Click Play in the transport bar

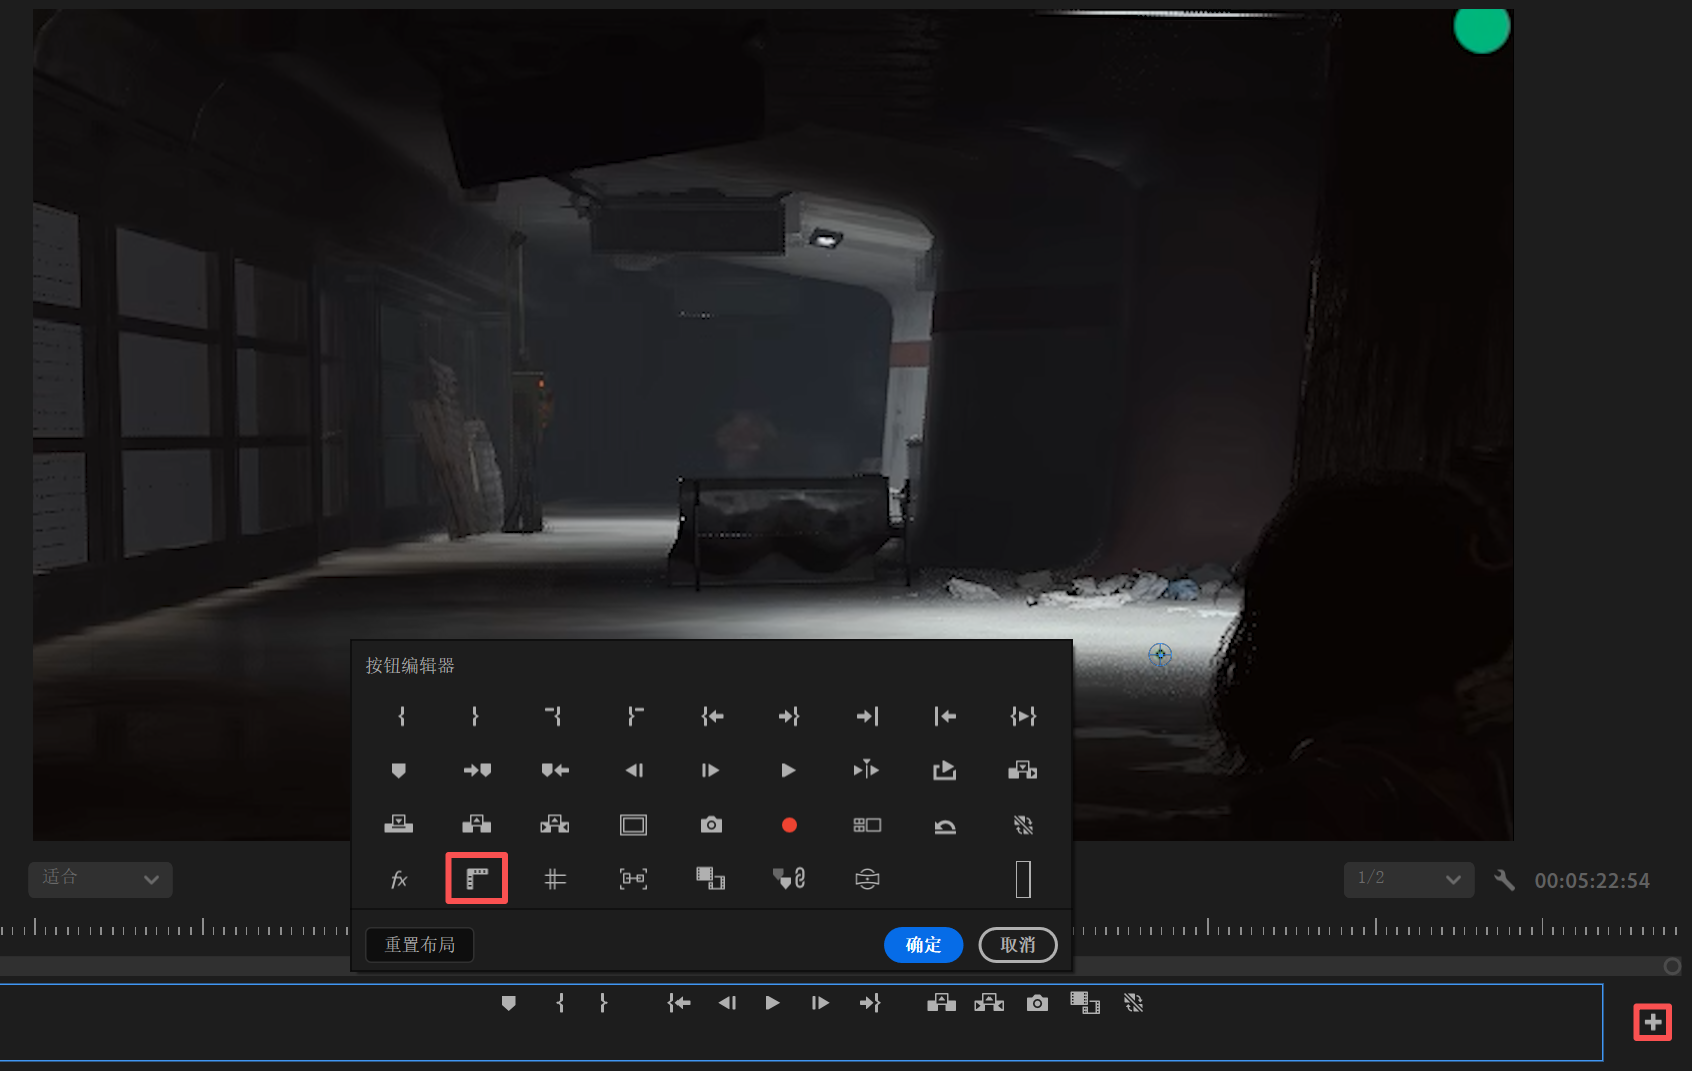(772, 1003)
